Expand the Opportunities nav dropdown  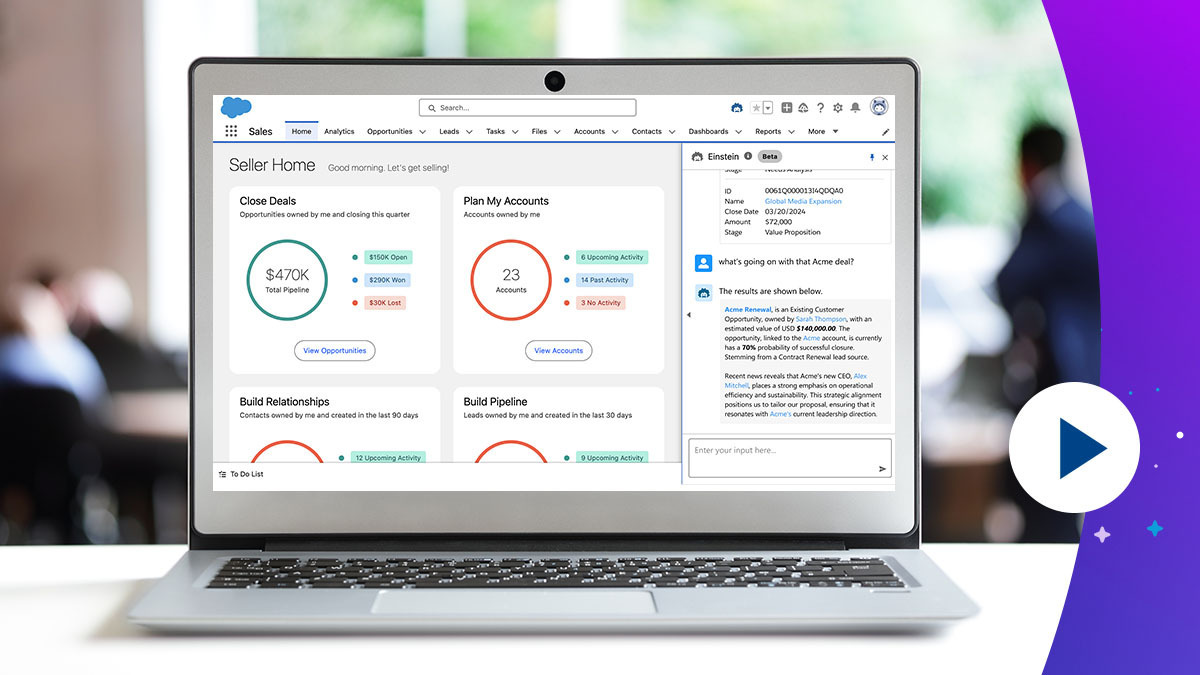pyautogui.click(x=422, y=131)
